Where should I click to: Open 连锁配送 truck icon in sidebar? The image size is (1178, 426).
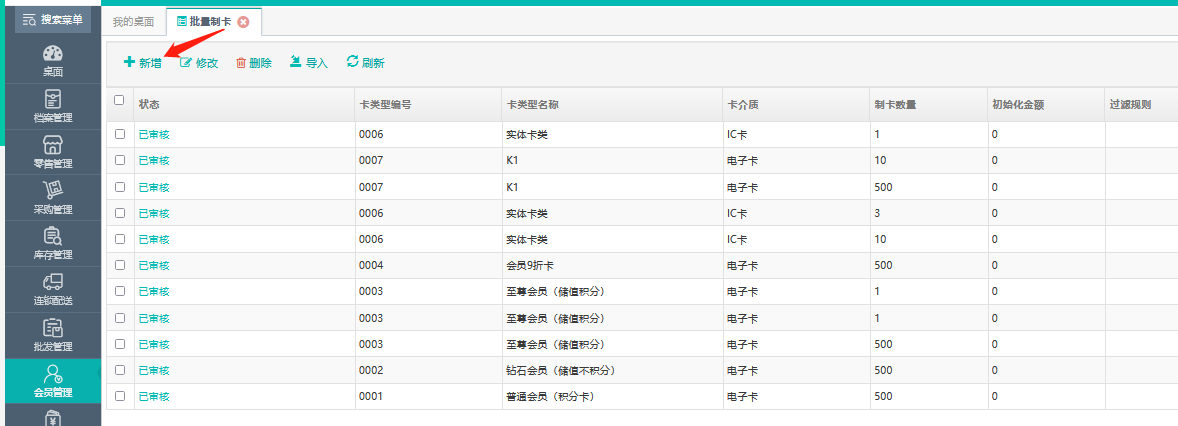click(x=53, y=290)
